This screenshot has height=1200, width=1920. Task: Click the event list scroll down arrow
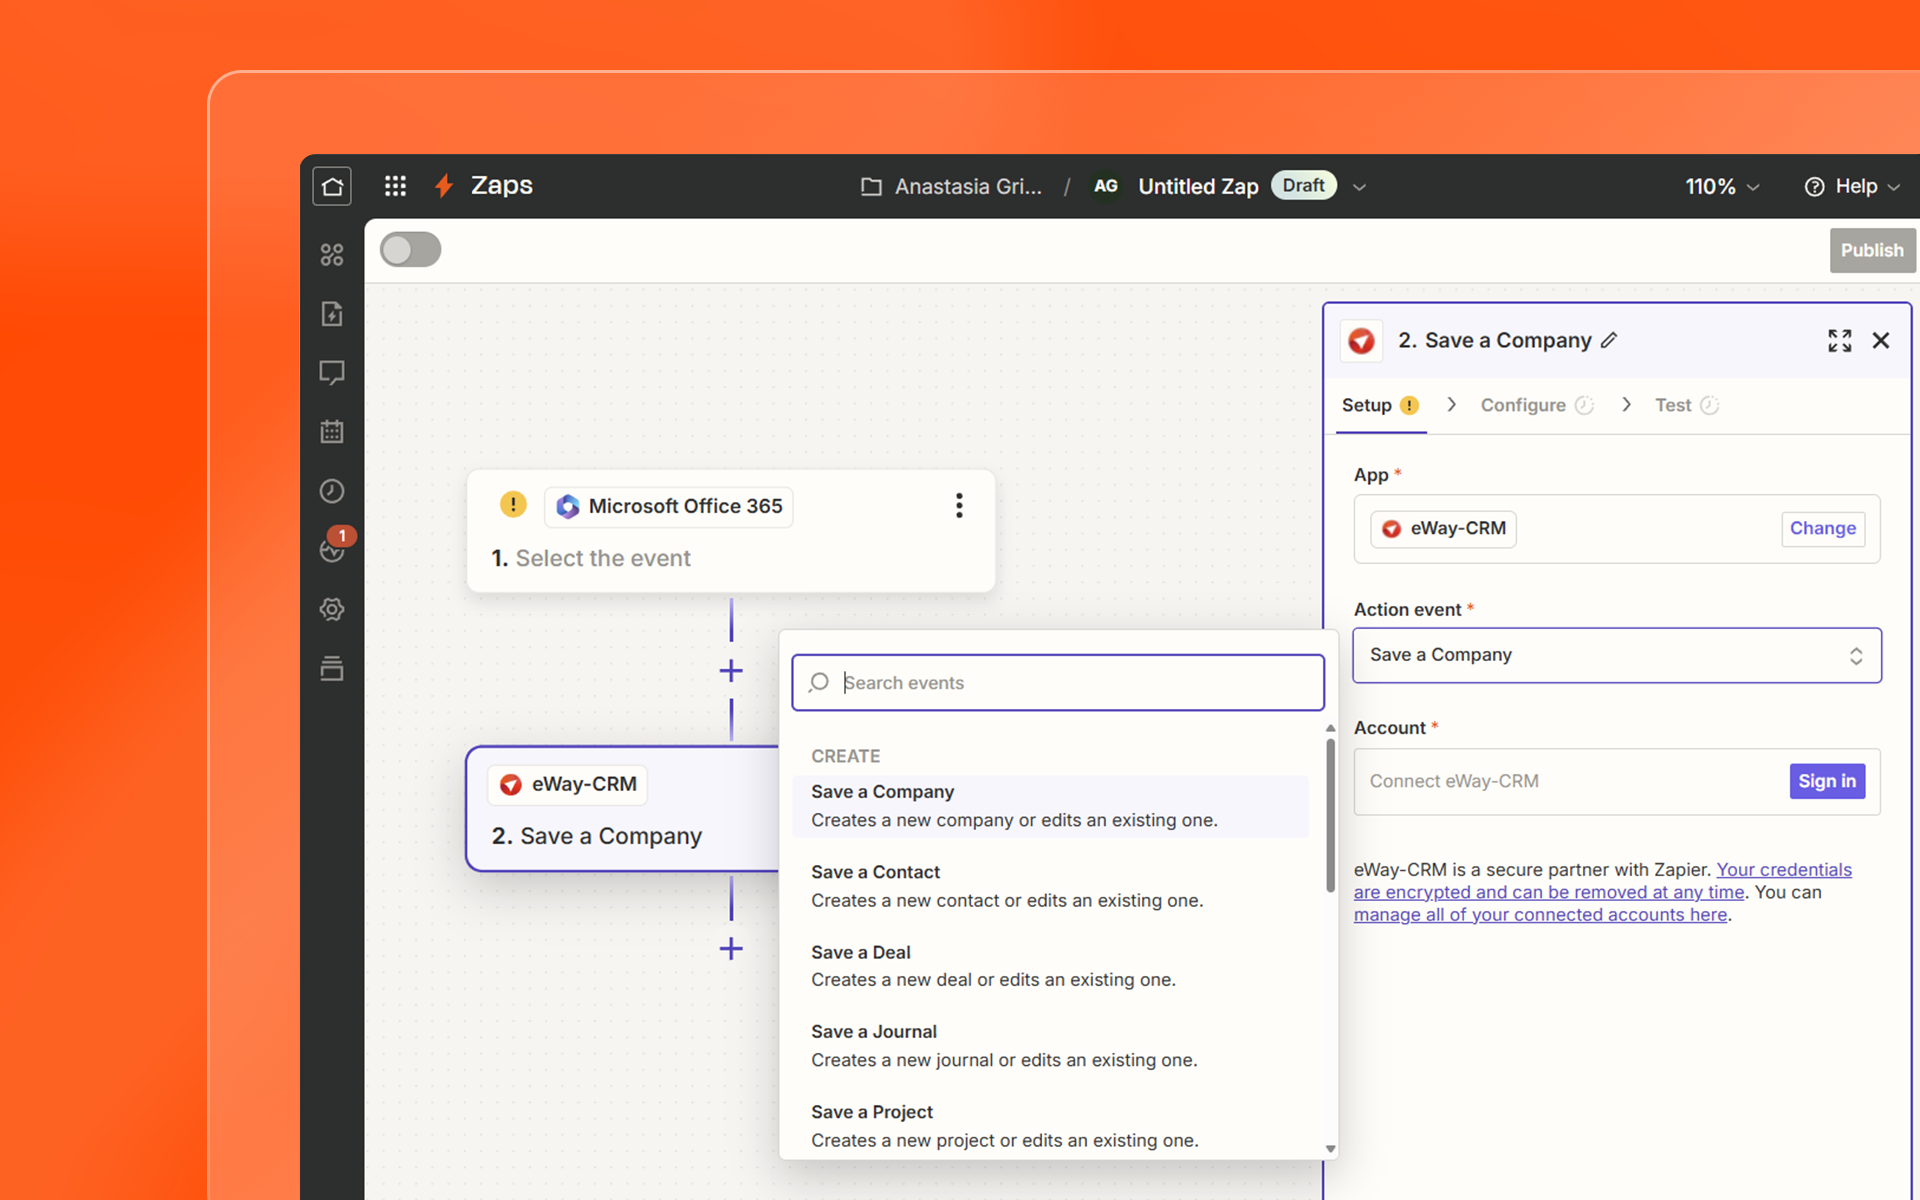tap(1330, 1149)
